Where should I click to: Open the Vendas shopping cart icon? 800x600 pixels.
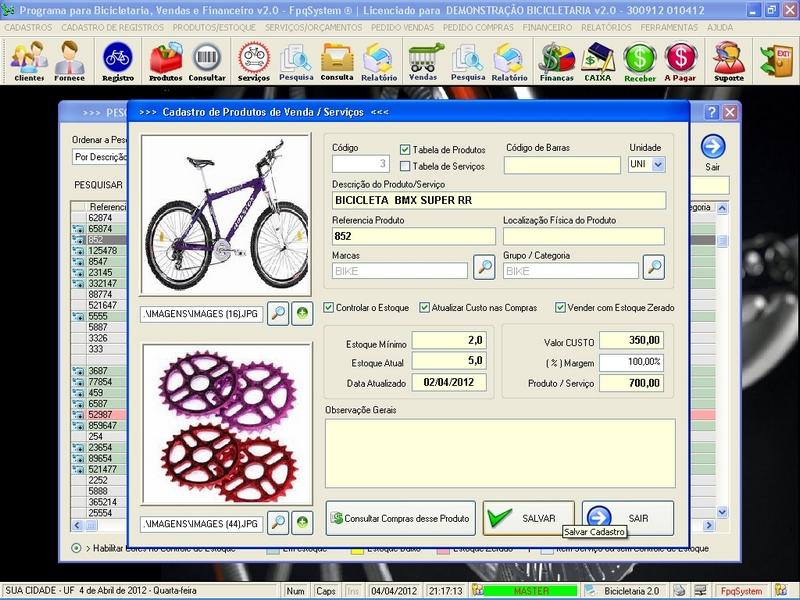click(423, 61)
